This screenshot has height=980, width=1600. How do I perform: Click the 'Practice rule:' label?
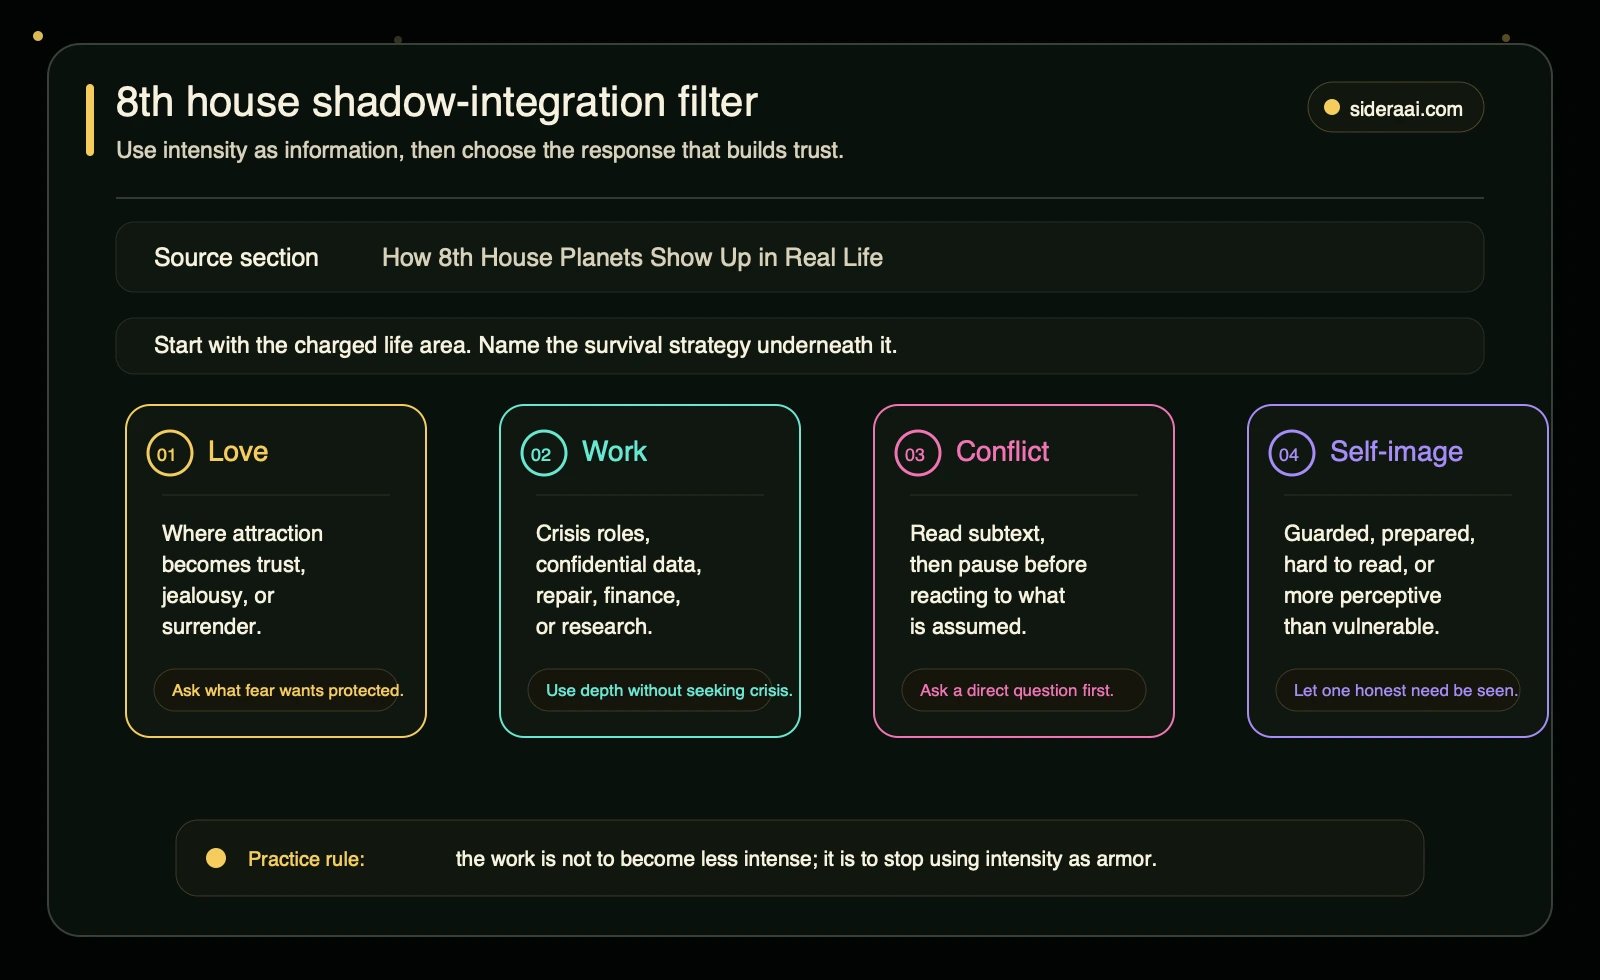306,859
